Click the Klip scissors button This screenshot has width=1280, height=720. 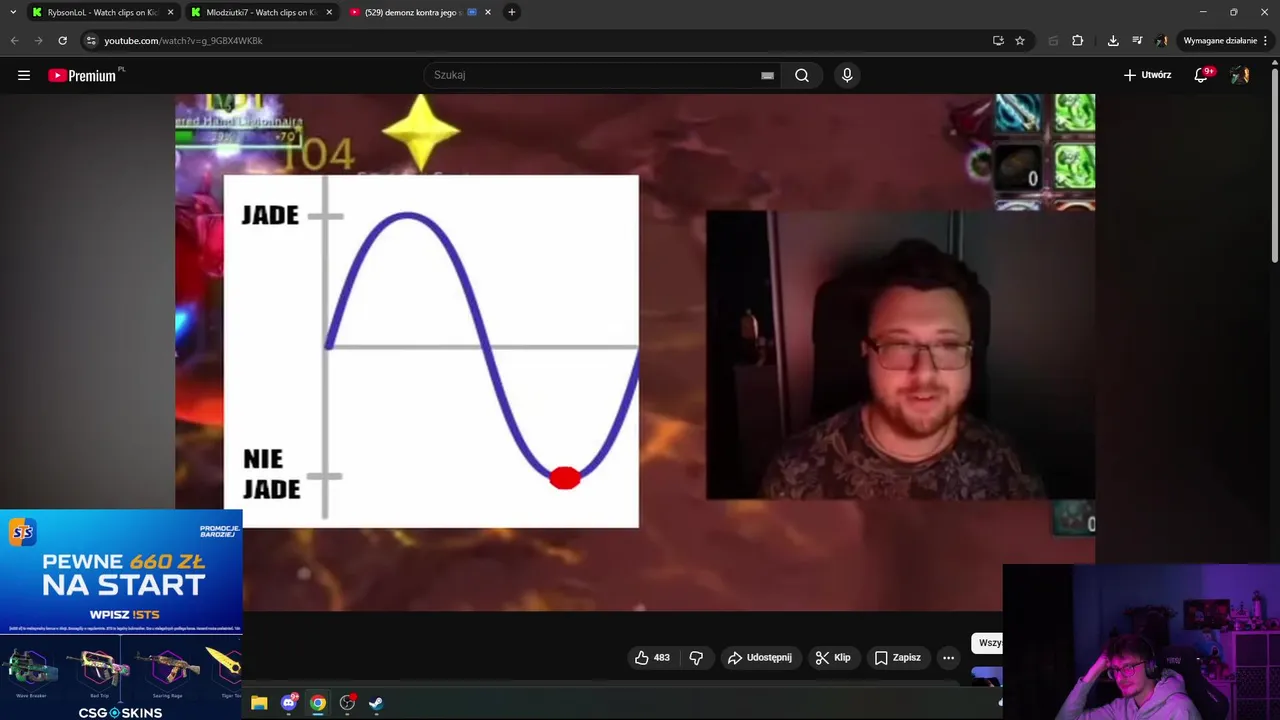(833, 657)
